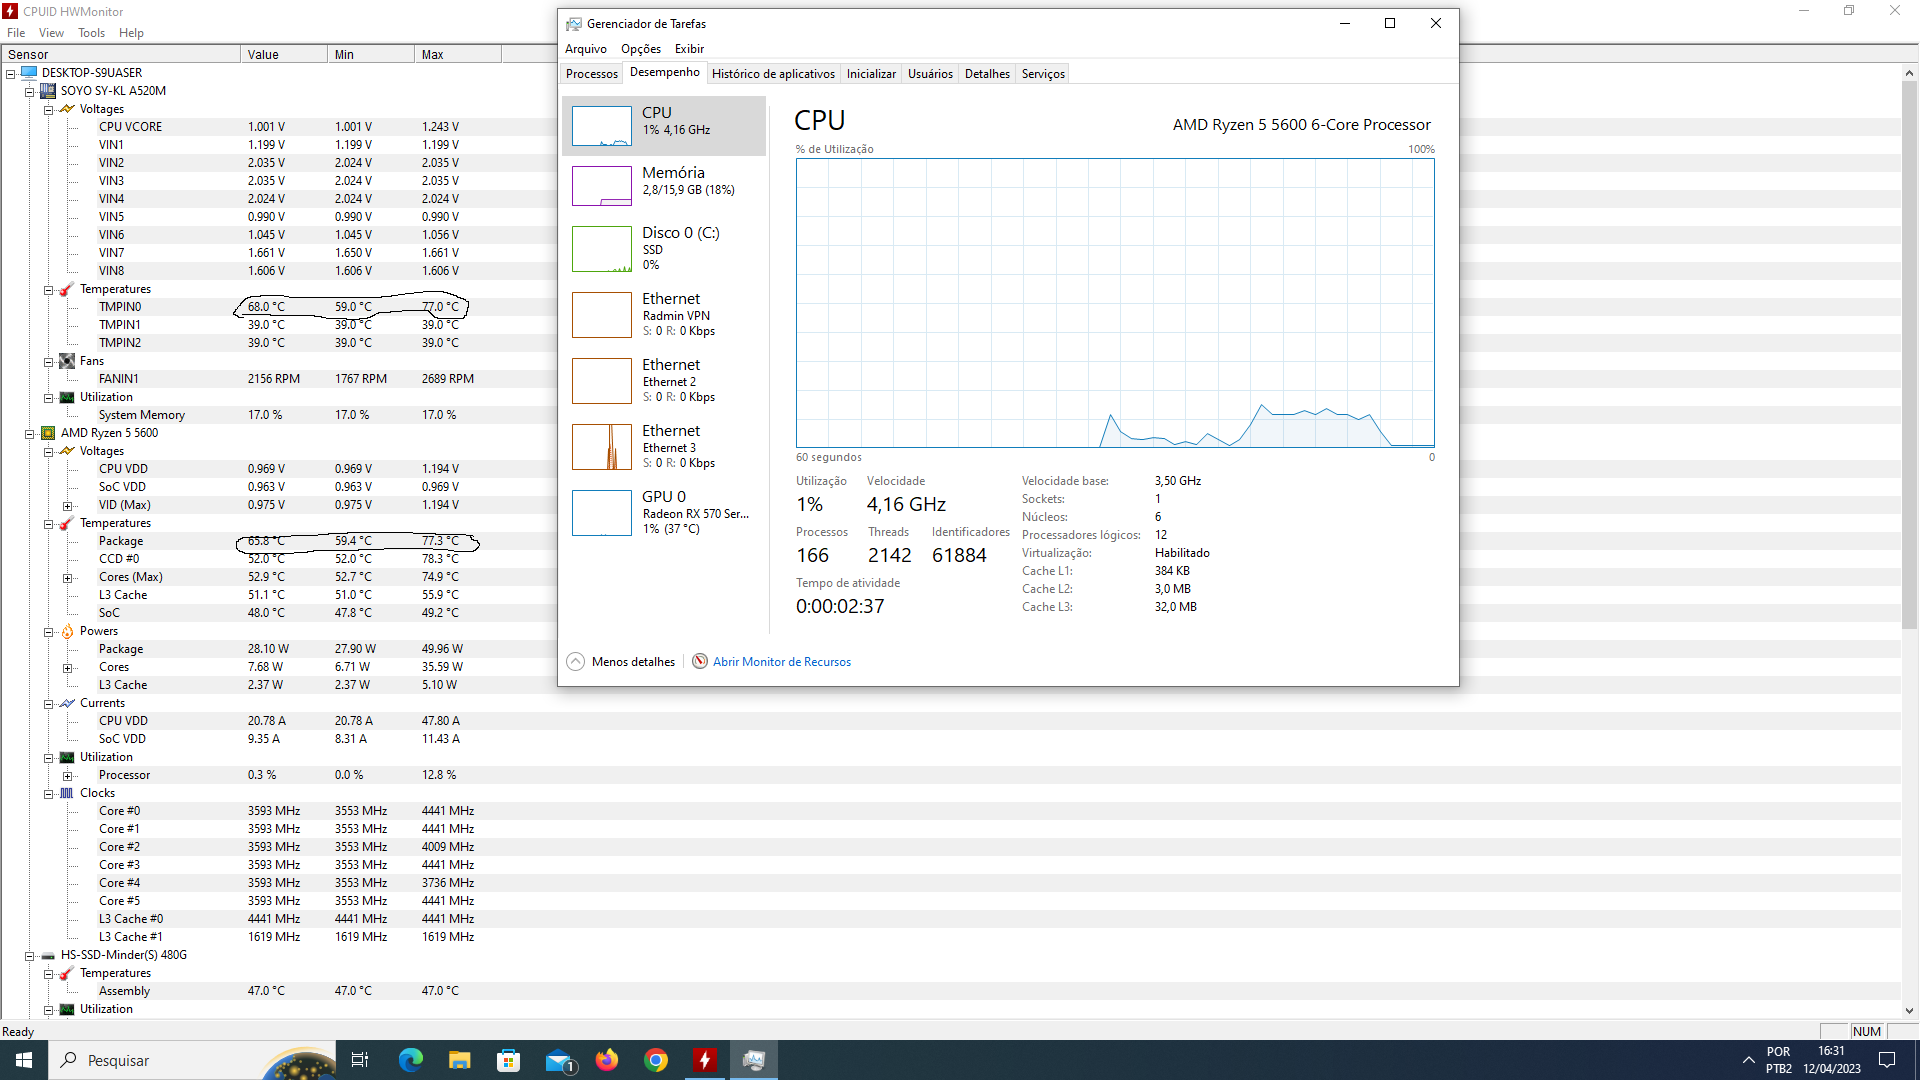Viewport: 1920px width, 1080px height.
Task: Collapse the Clocks group
Action: coord(48,793)
